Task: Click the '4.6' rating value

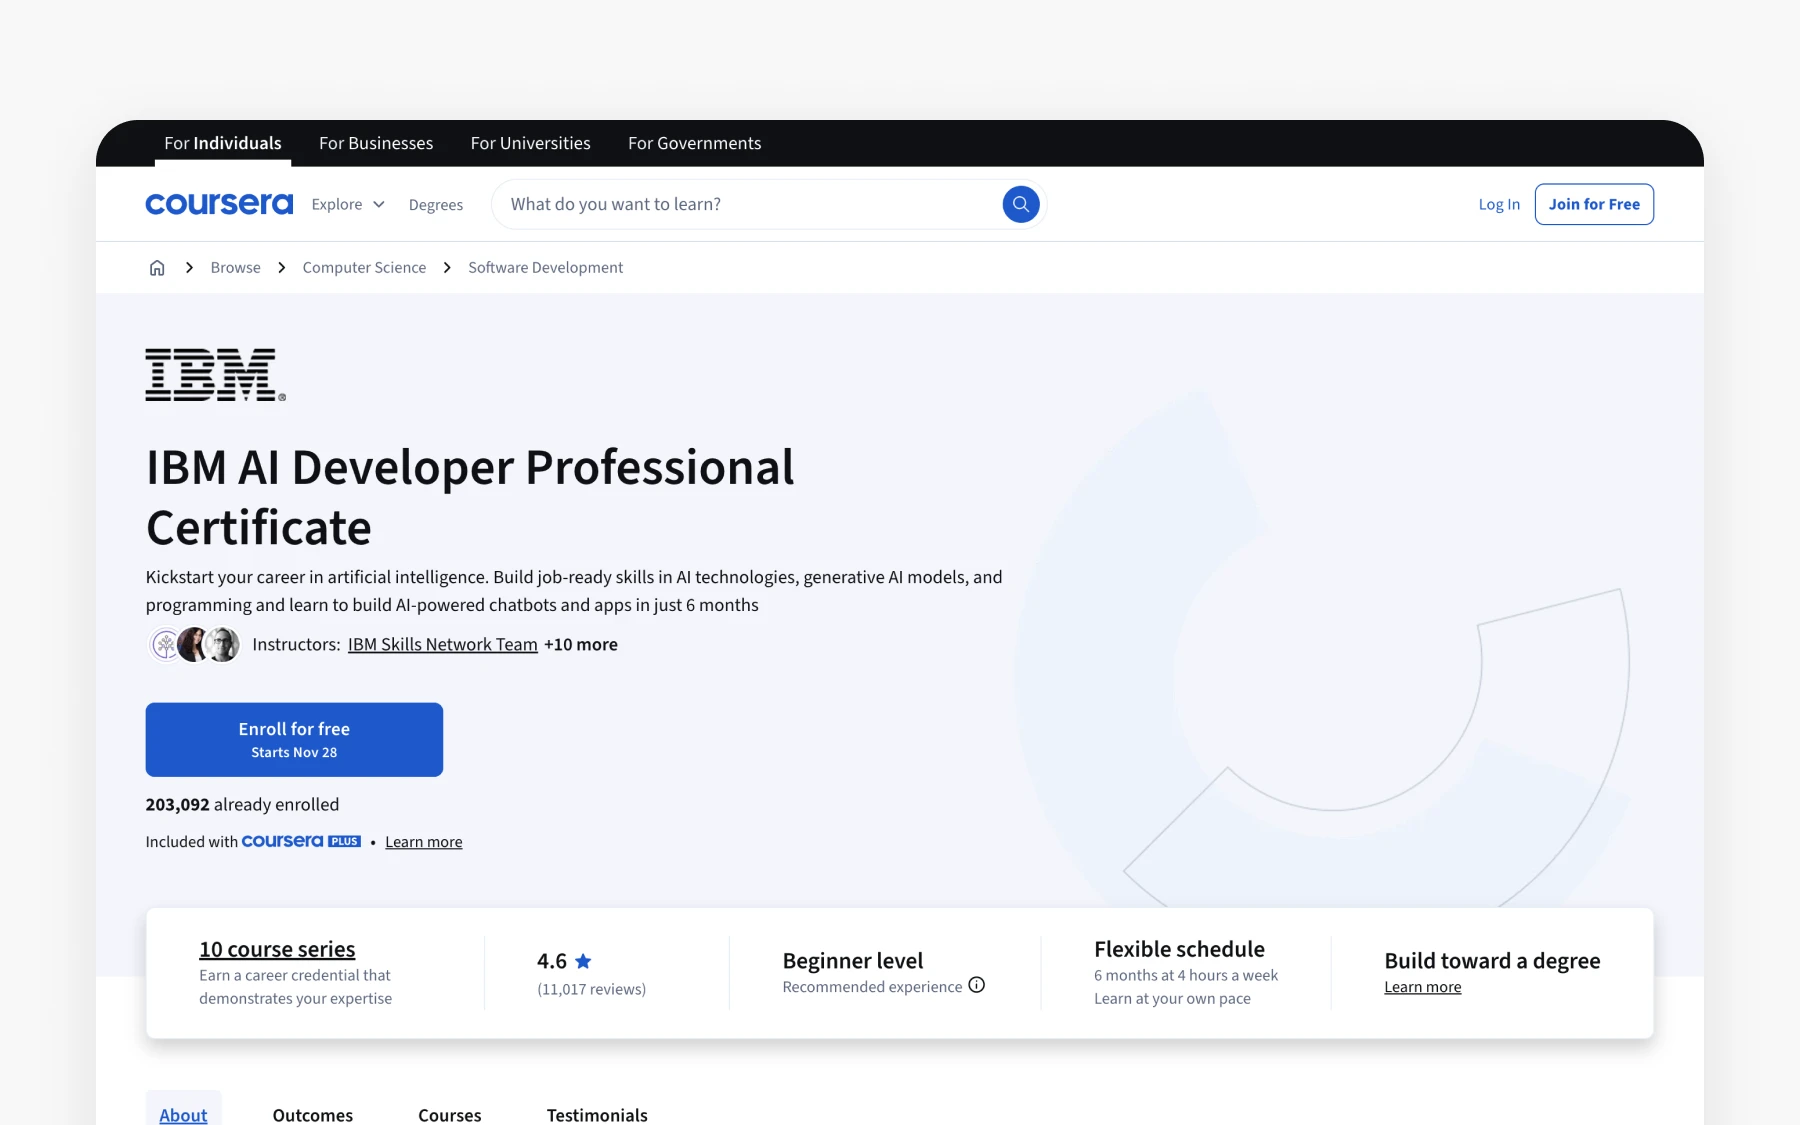Action: pyautogui.click(x=552, y=961)
